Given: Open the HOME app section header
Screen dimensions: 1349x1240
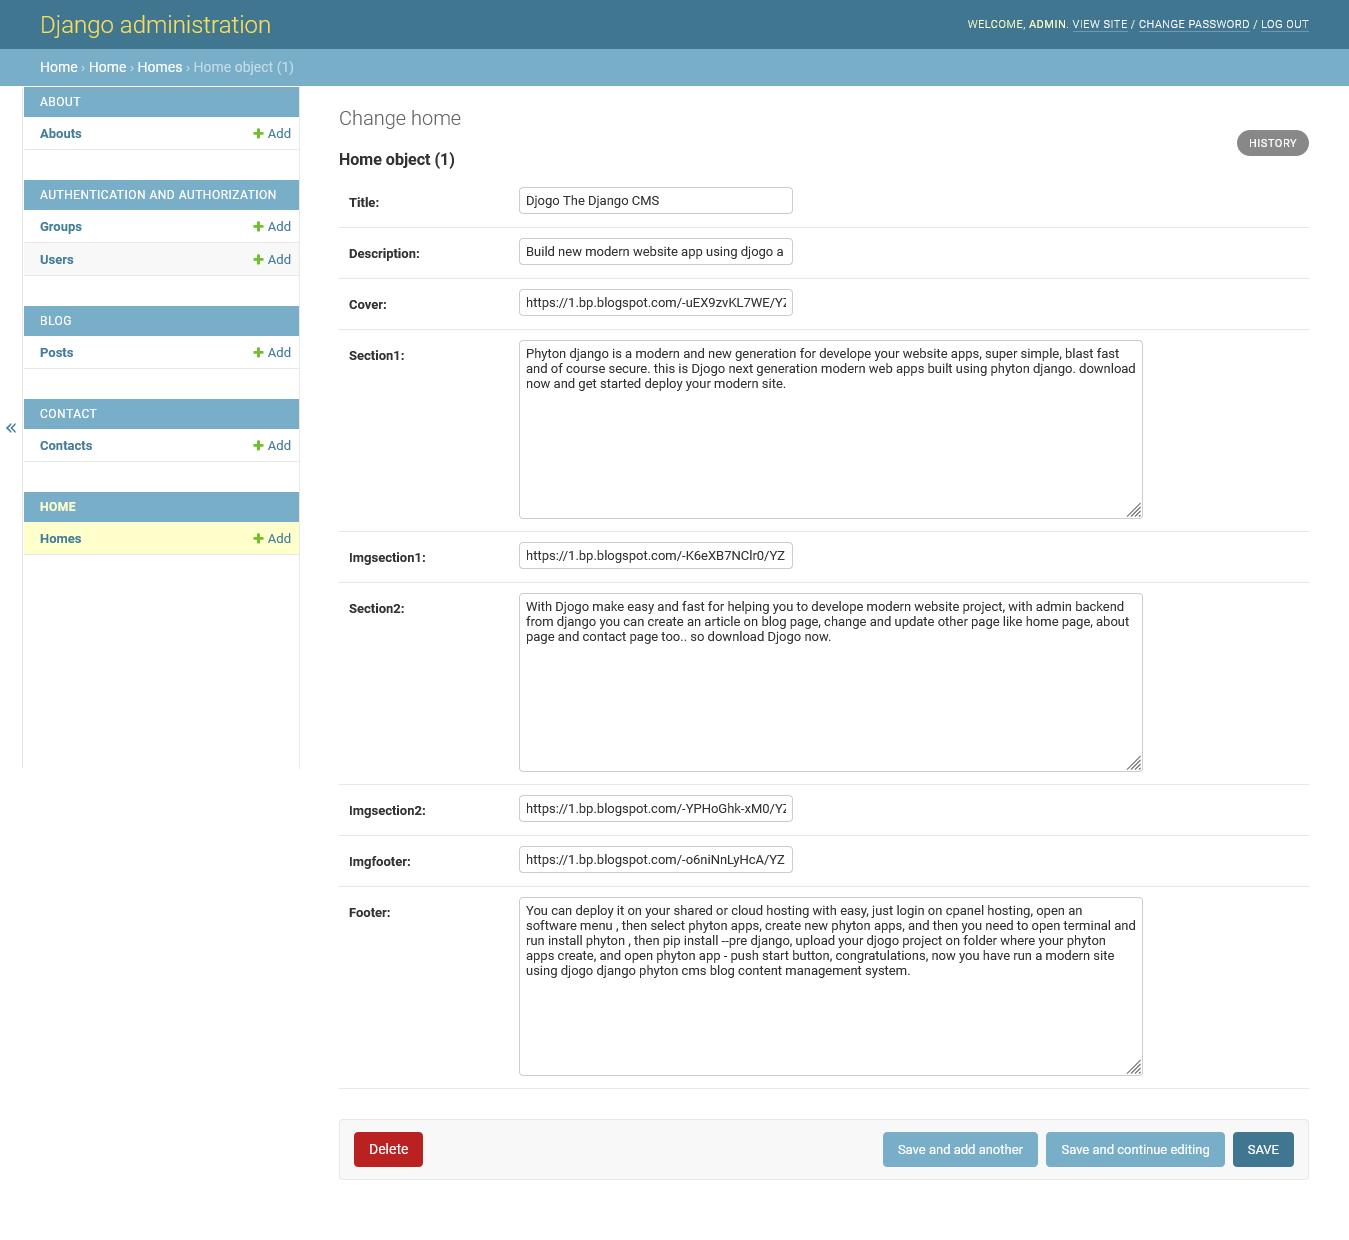Looking at the screenshot, I should (58, 507).
